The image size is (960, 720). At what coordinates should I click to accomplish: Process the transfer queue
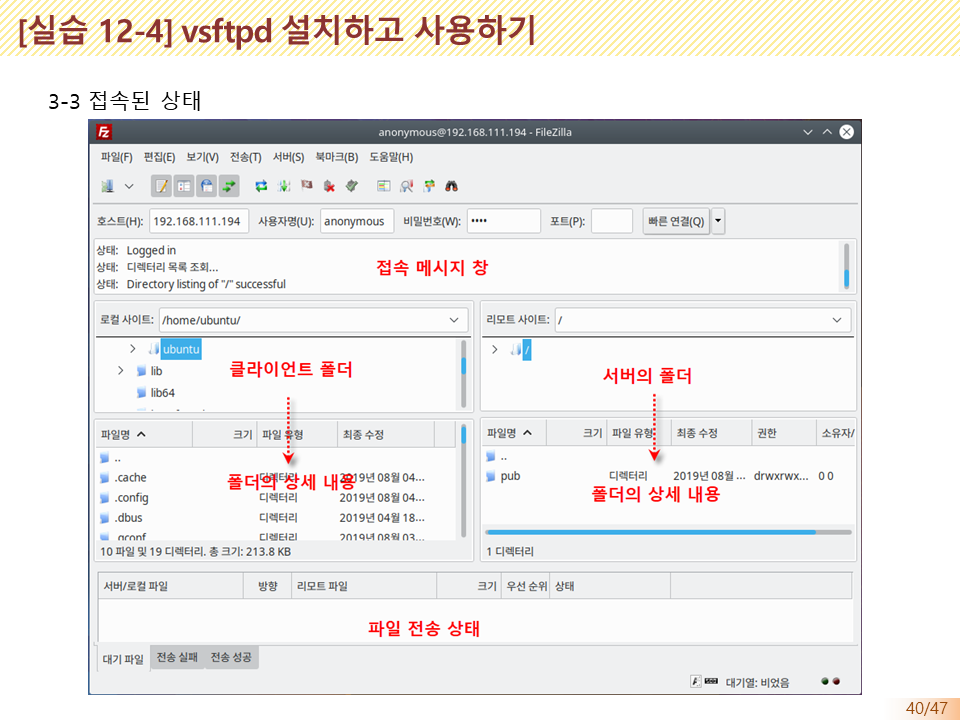tap(283, 185)
